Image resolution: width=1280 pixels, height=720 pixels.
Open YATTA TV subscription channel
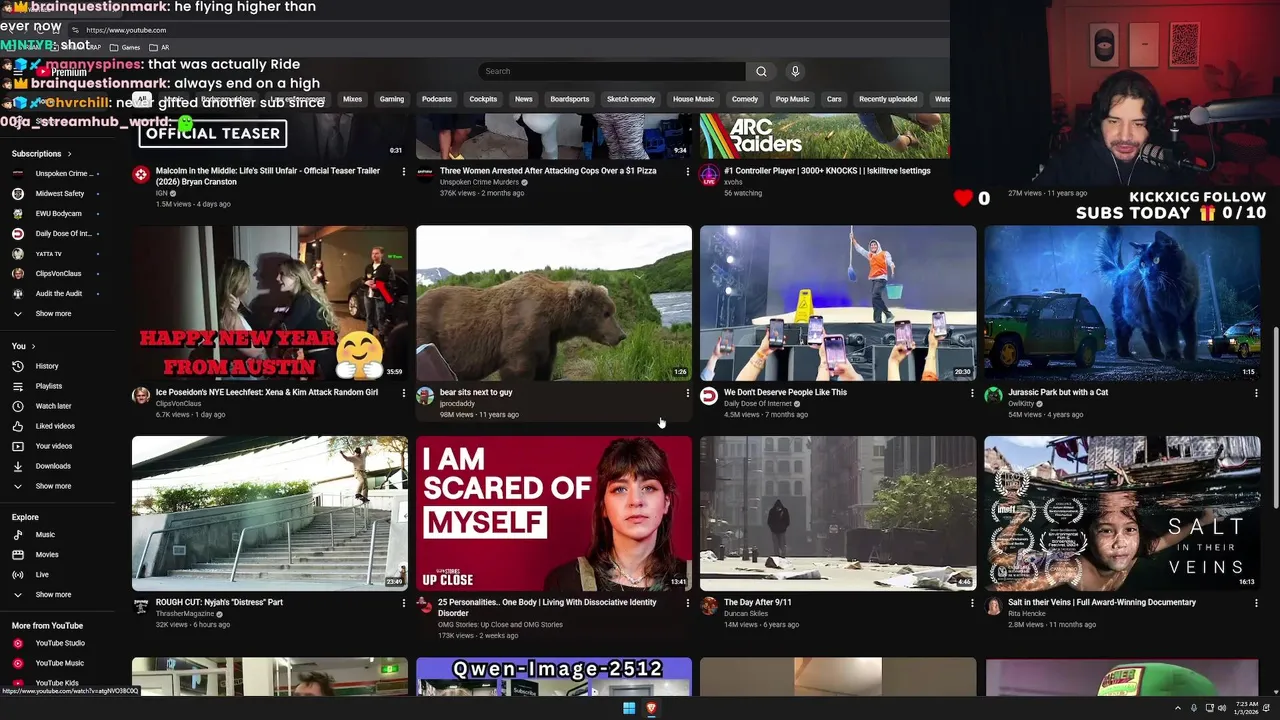tap(49, 254)
